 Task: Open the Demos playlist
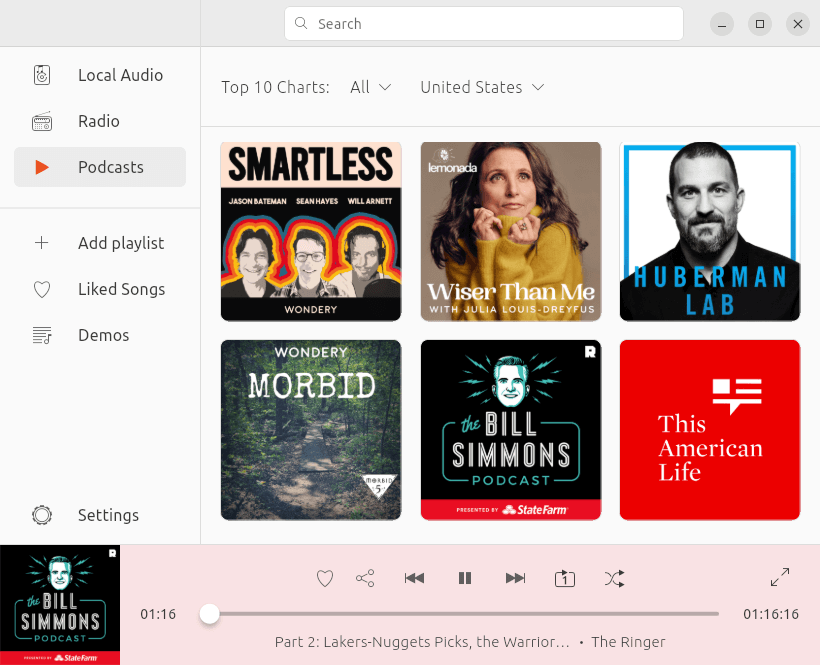(100, 335)
